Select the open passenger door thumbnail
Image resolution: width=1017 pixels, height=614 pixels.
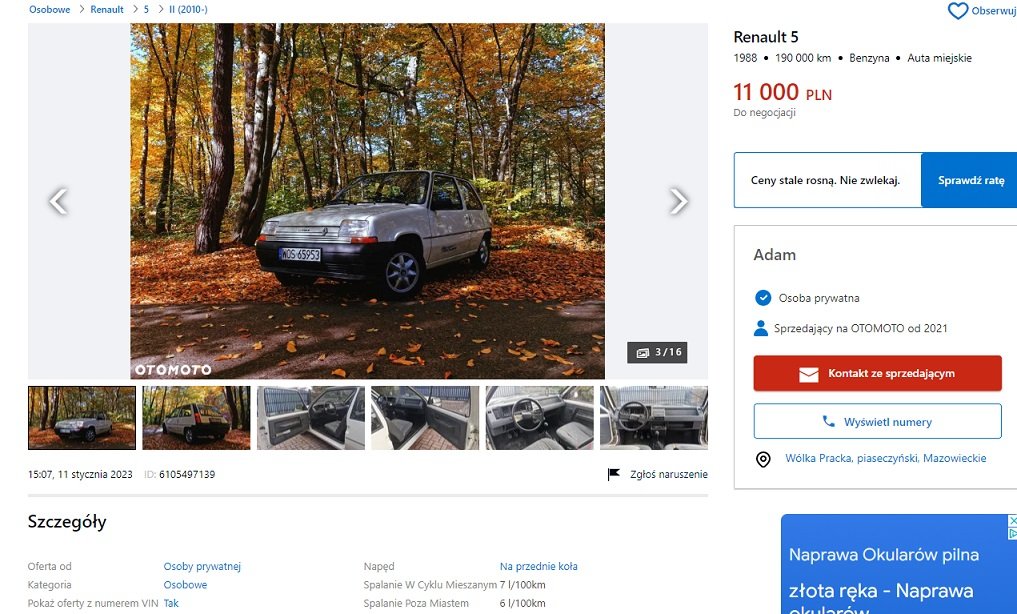pyautogui.click(x=425, y=418)
